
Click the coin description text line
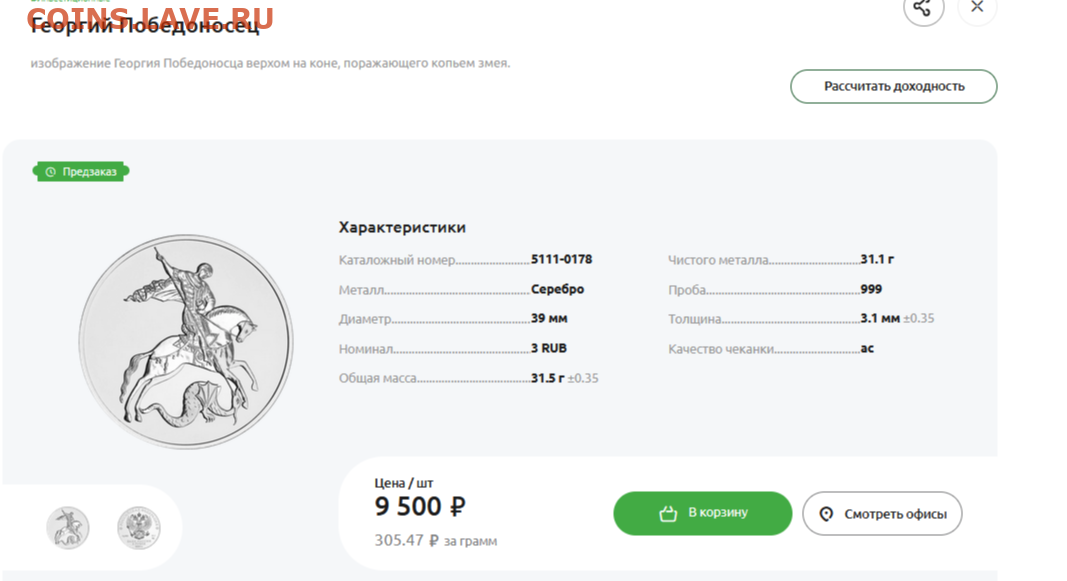click(x=270, y=63)
